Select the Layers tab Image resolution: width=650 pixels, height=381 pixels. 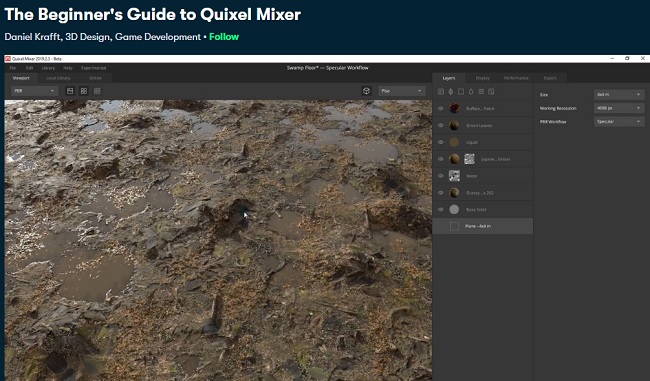pos(449,78)
